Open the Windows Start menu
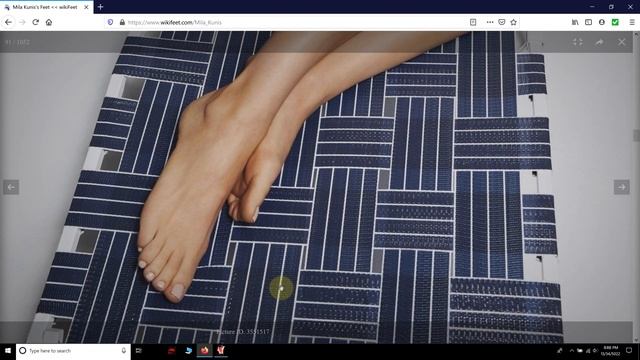The height and width of the screenshot is (360, 640). 8,351
